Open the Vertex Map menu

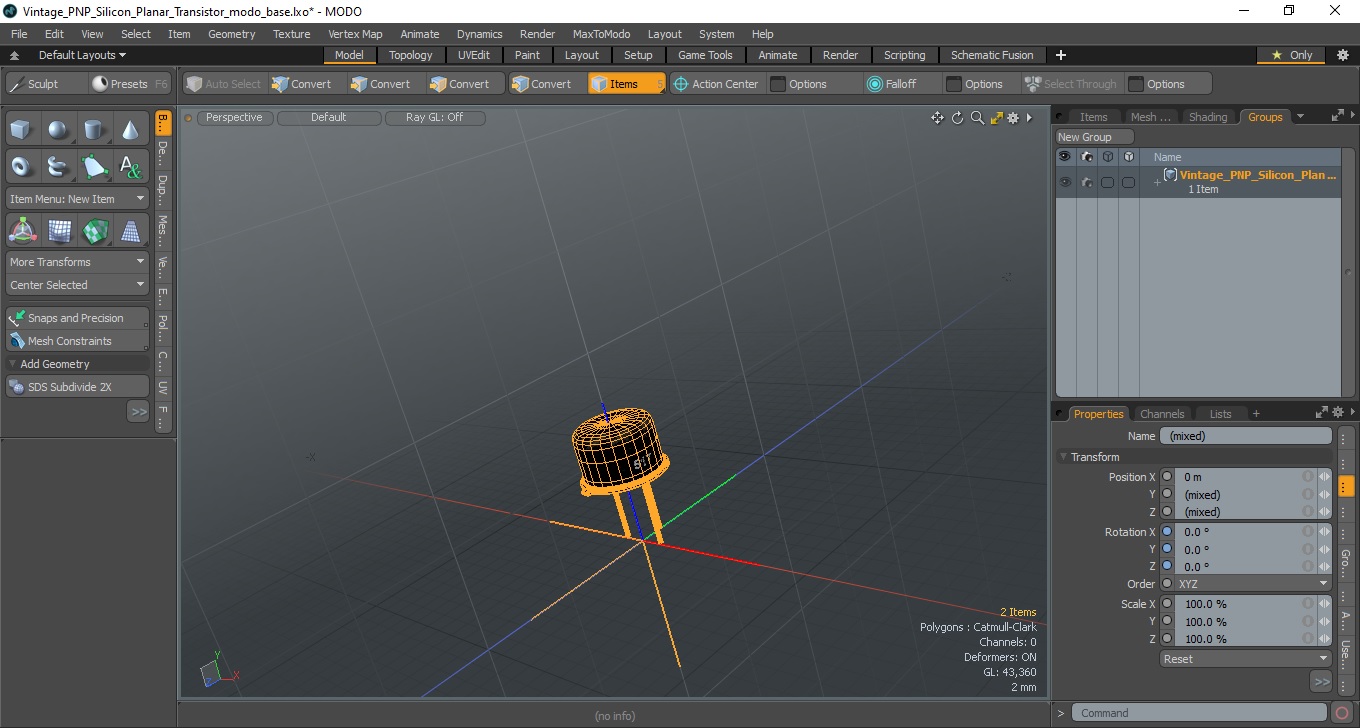[355, 34]
